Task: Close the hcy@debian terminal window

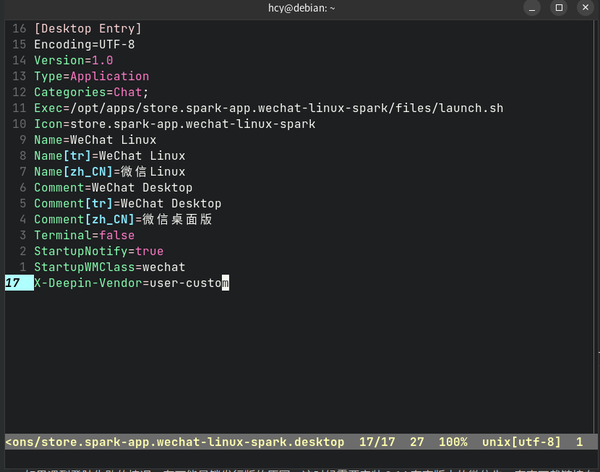Action: click(x=584, y=8)
